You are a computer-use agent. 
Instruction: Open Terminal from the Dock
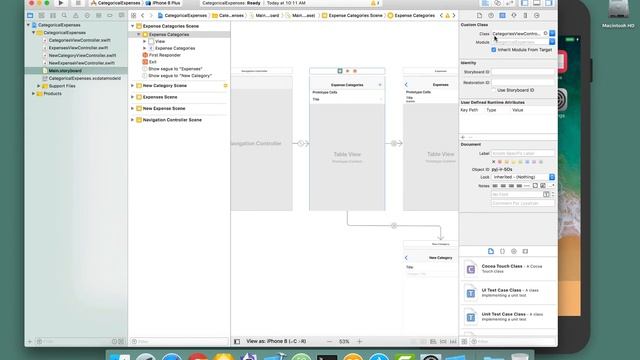coord(327,357)
